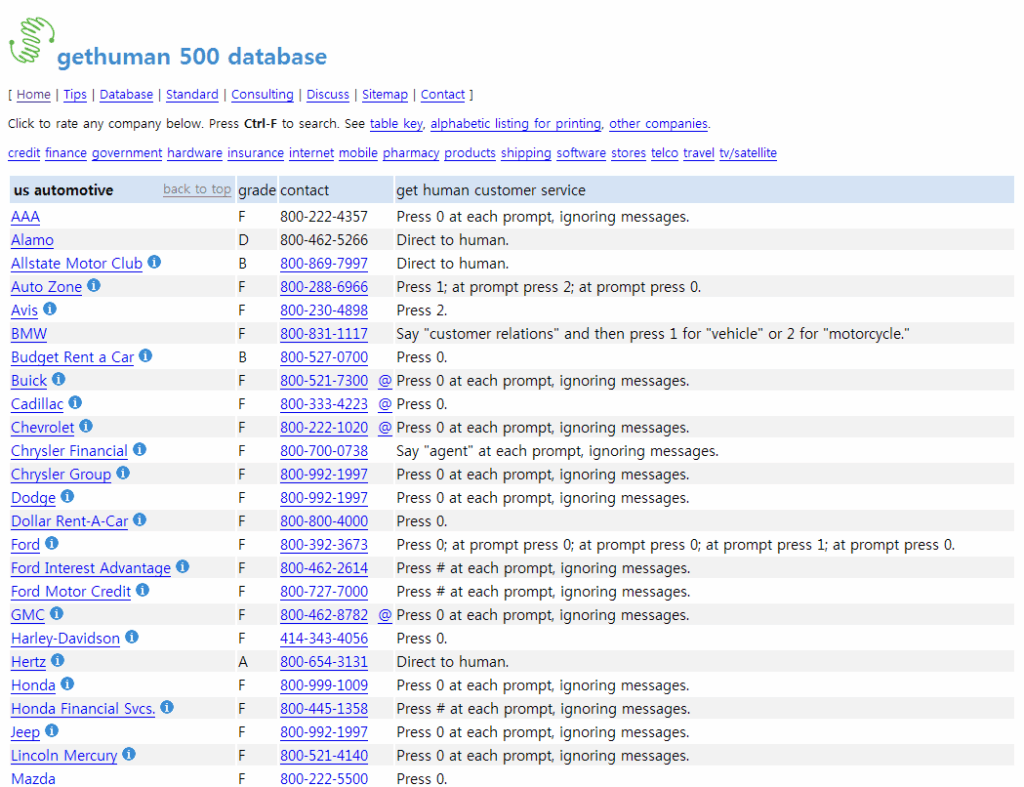The image size is (1024, 787).
Task: Click the gethuman logo icon
Action: pos(30,41)
